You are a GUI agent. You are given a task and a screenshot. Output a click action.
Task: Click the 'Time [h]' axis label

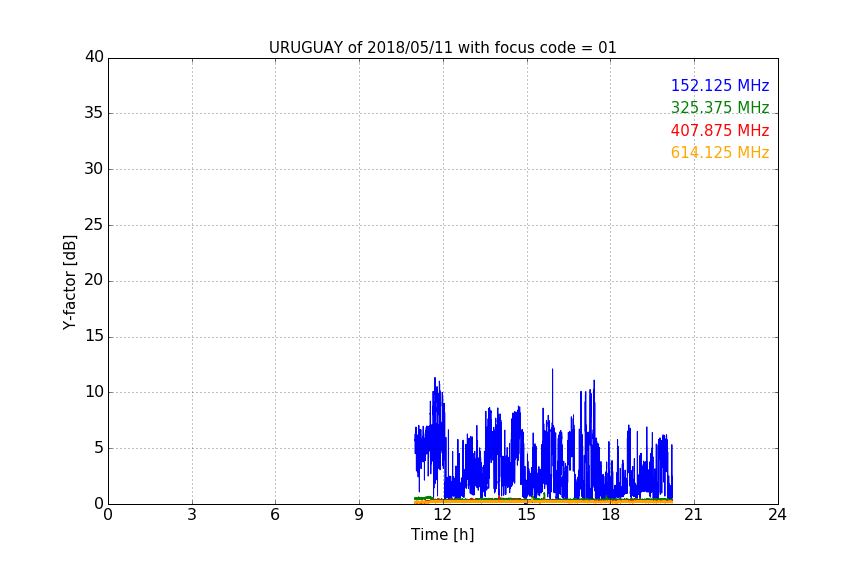(442, 535)
